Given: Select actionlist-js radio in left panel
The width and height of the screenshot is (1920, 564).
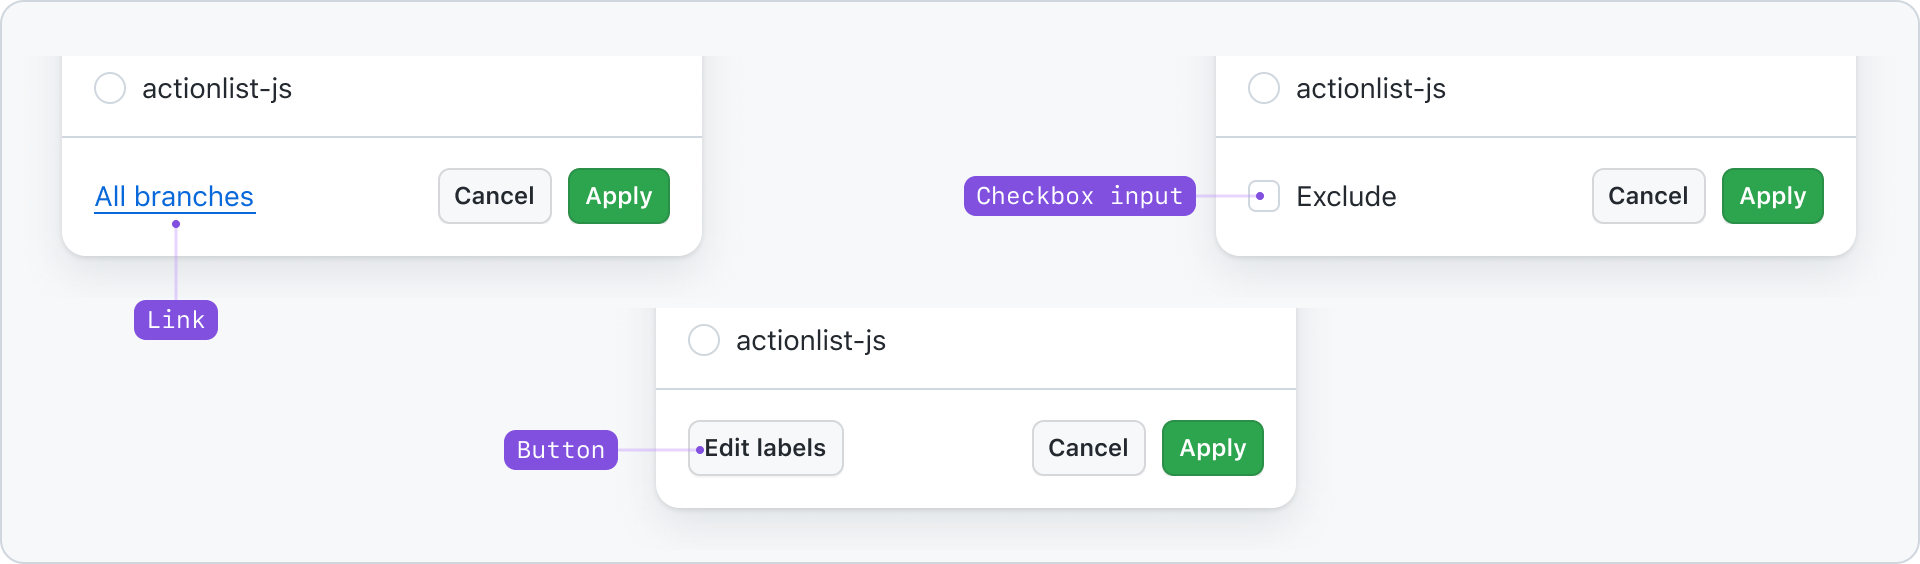Looking at the screenshot, I should pos(110,88).
